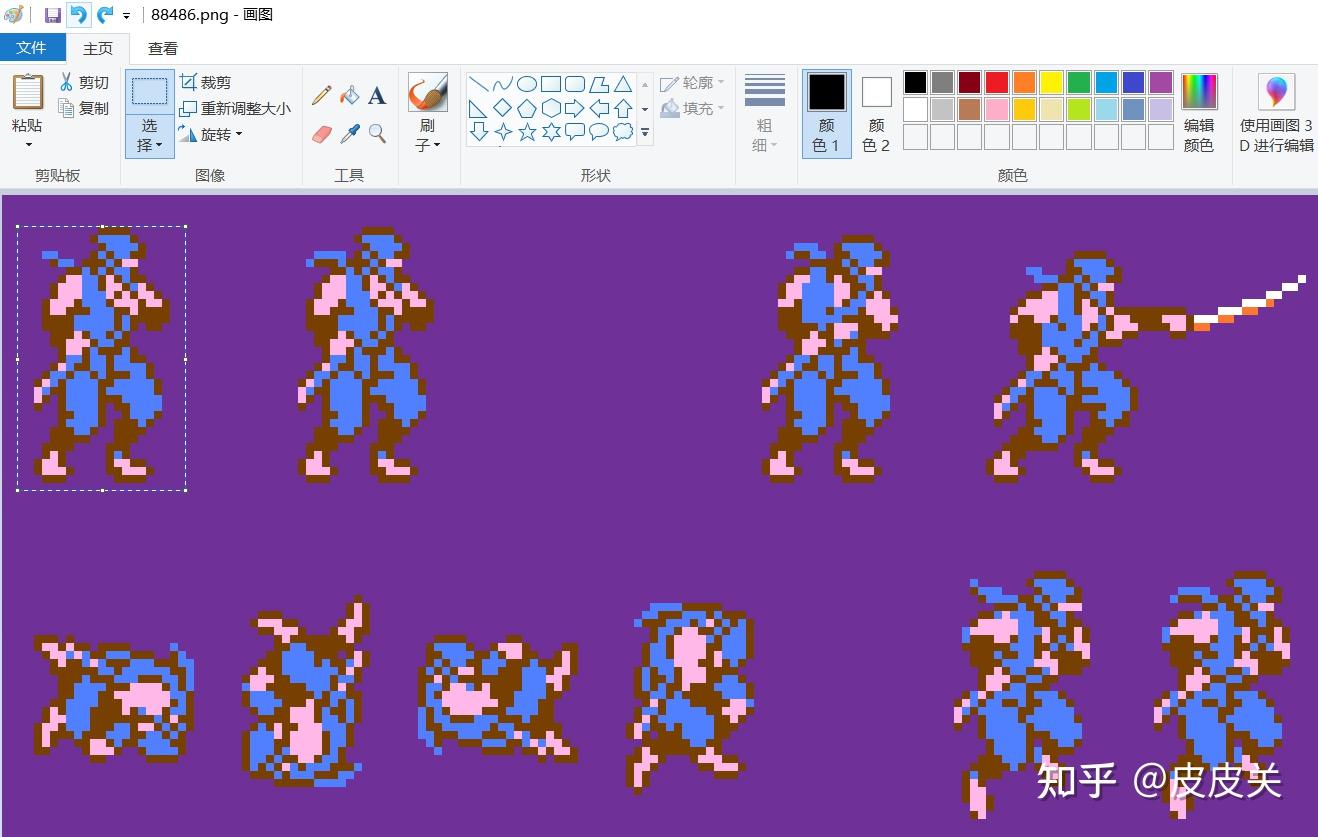Select the Rectangle shape
This screenshot has height=837, width=1318.
pos(551,84)
